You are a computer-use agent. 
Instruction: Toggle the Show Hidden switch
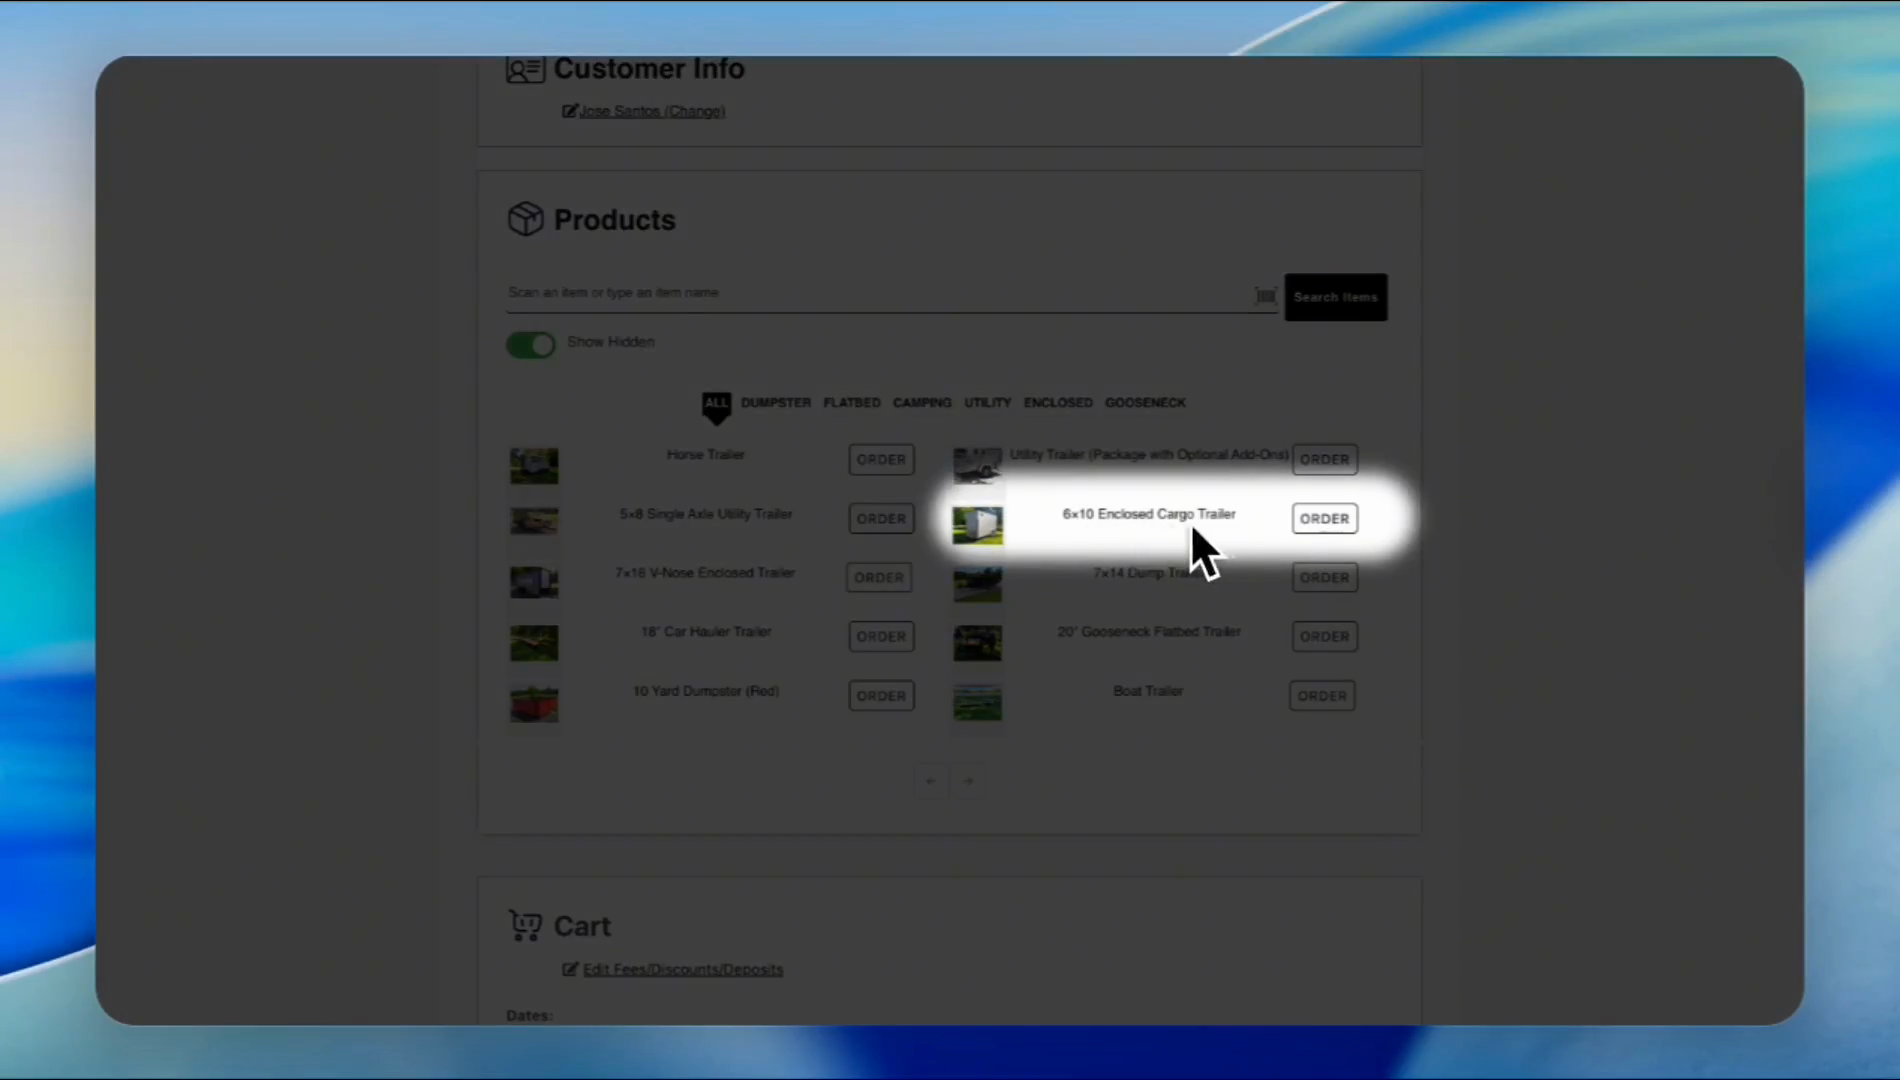click(x=531, y=345)
